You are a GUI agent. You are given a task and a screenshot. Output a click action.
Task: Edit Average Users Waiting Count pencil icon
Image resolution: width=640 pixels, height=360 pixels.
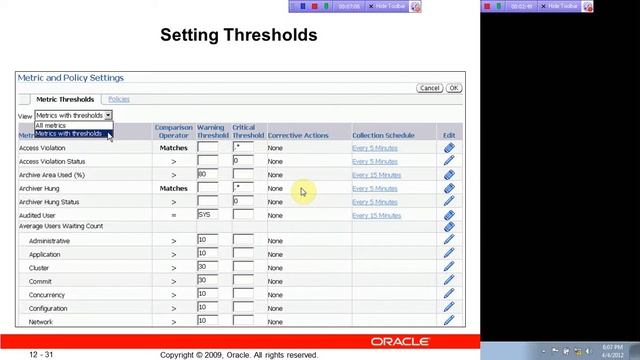click(449, 227)
